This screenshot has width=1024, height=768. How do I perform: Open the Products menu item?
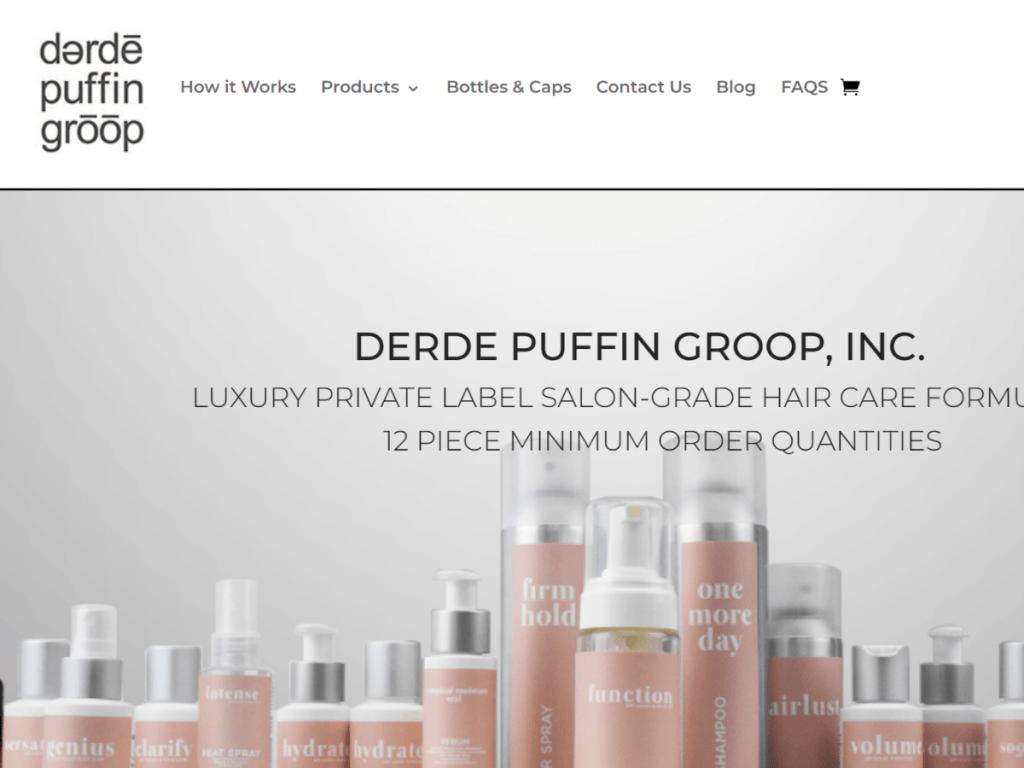click(x=360, y=87)
